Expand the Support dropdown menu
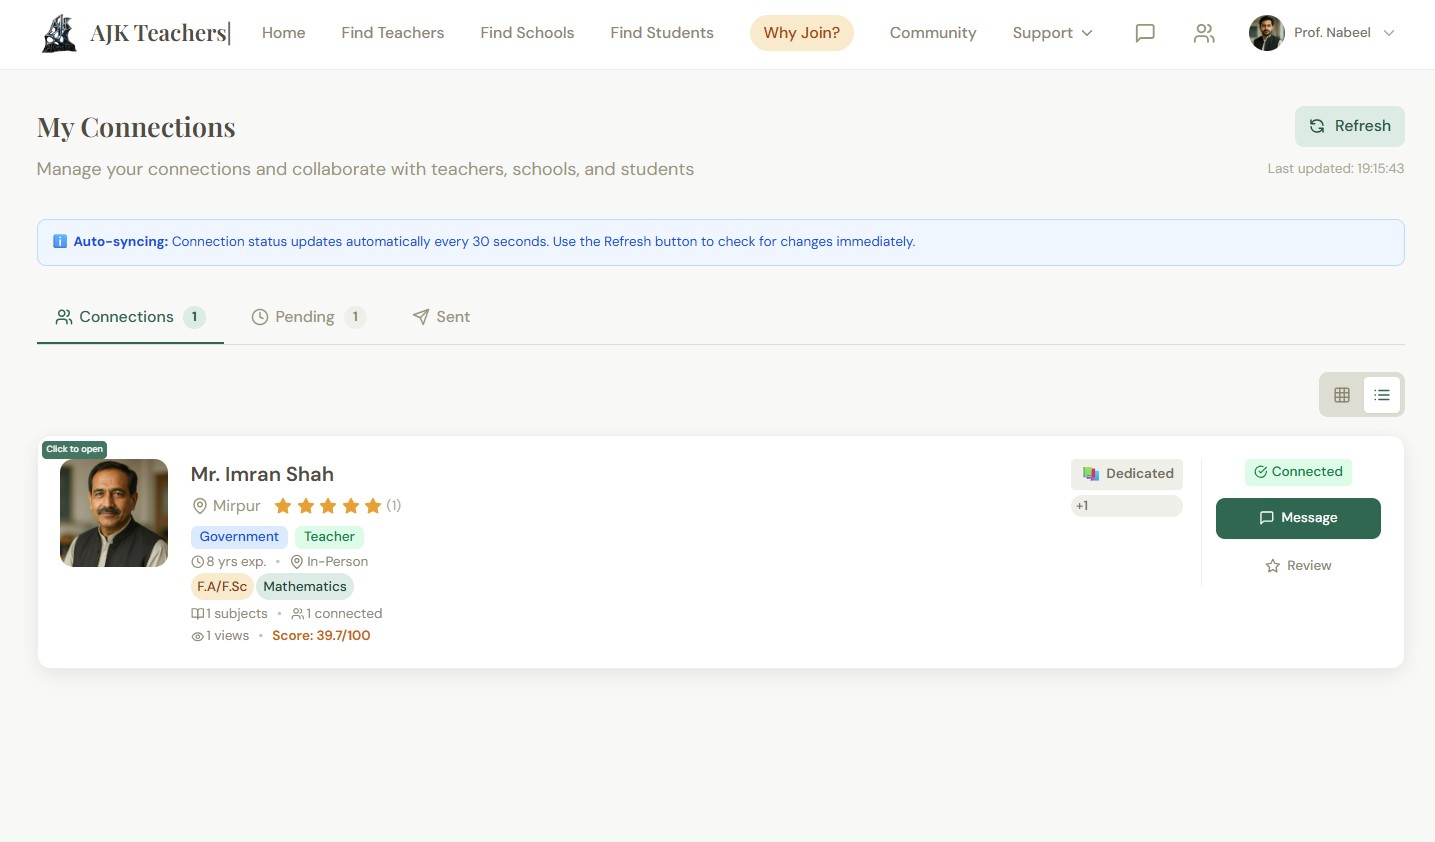 (1052, 33)
